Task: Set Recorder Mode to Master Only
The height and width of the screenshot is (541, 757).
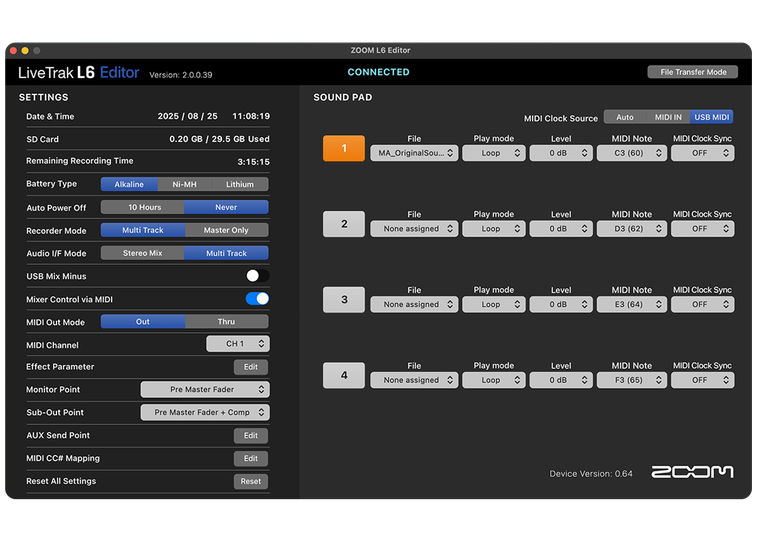Action: (226, 230)
